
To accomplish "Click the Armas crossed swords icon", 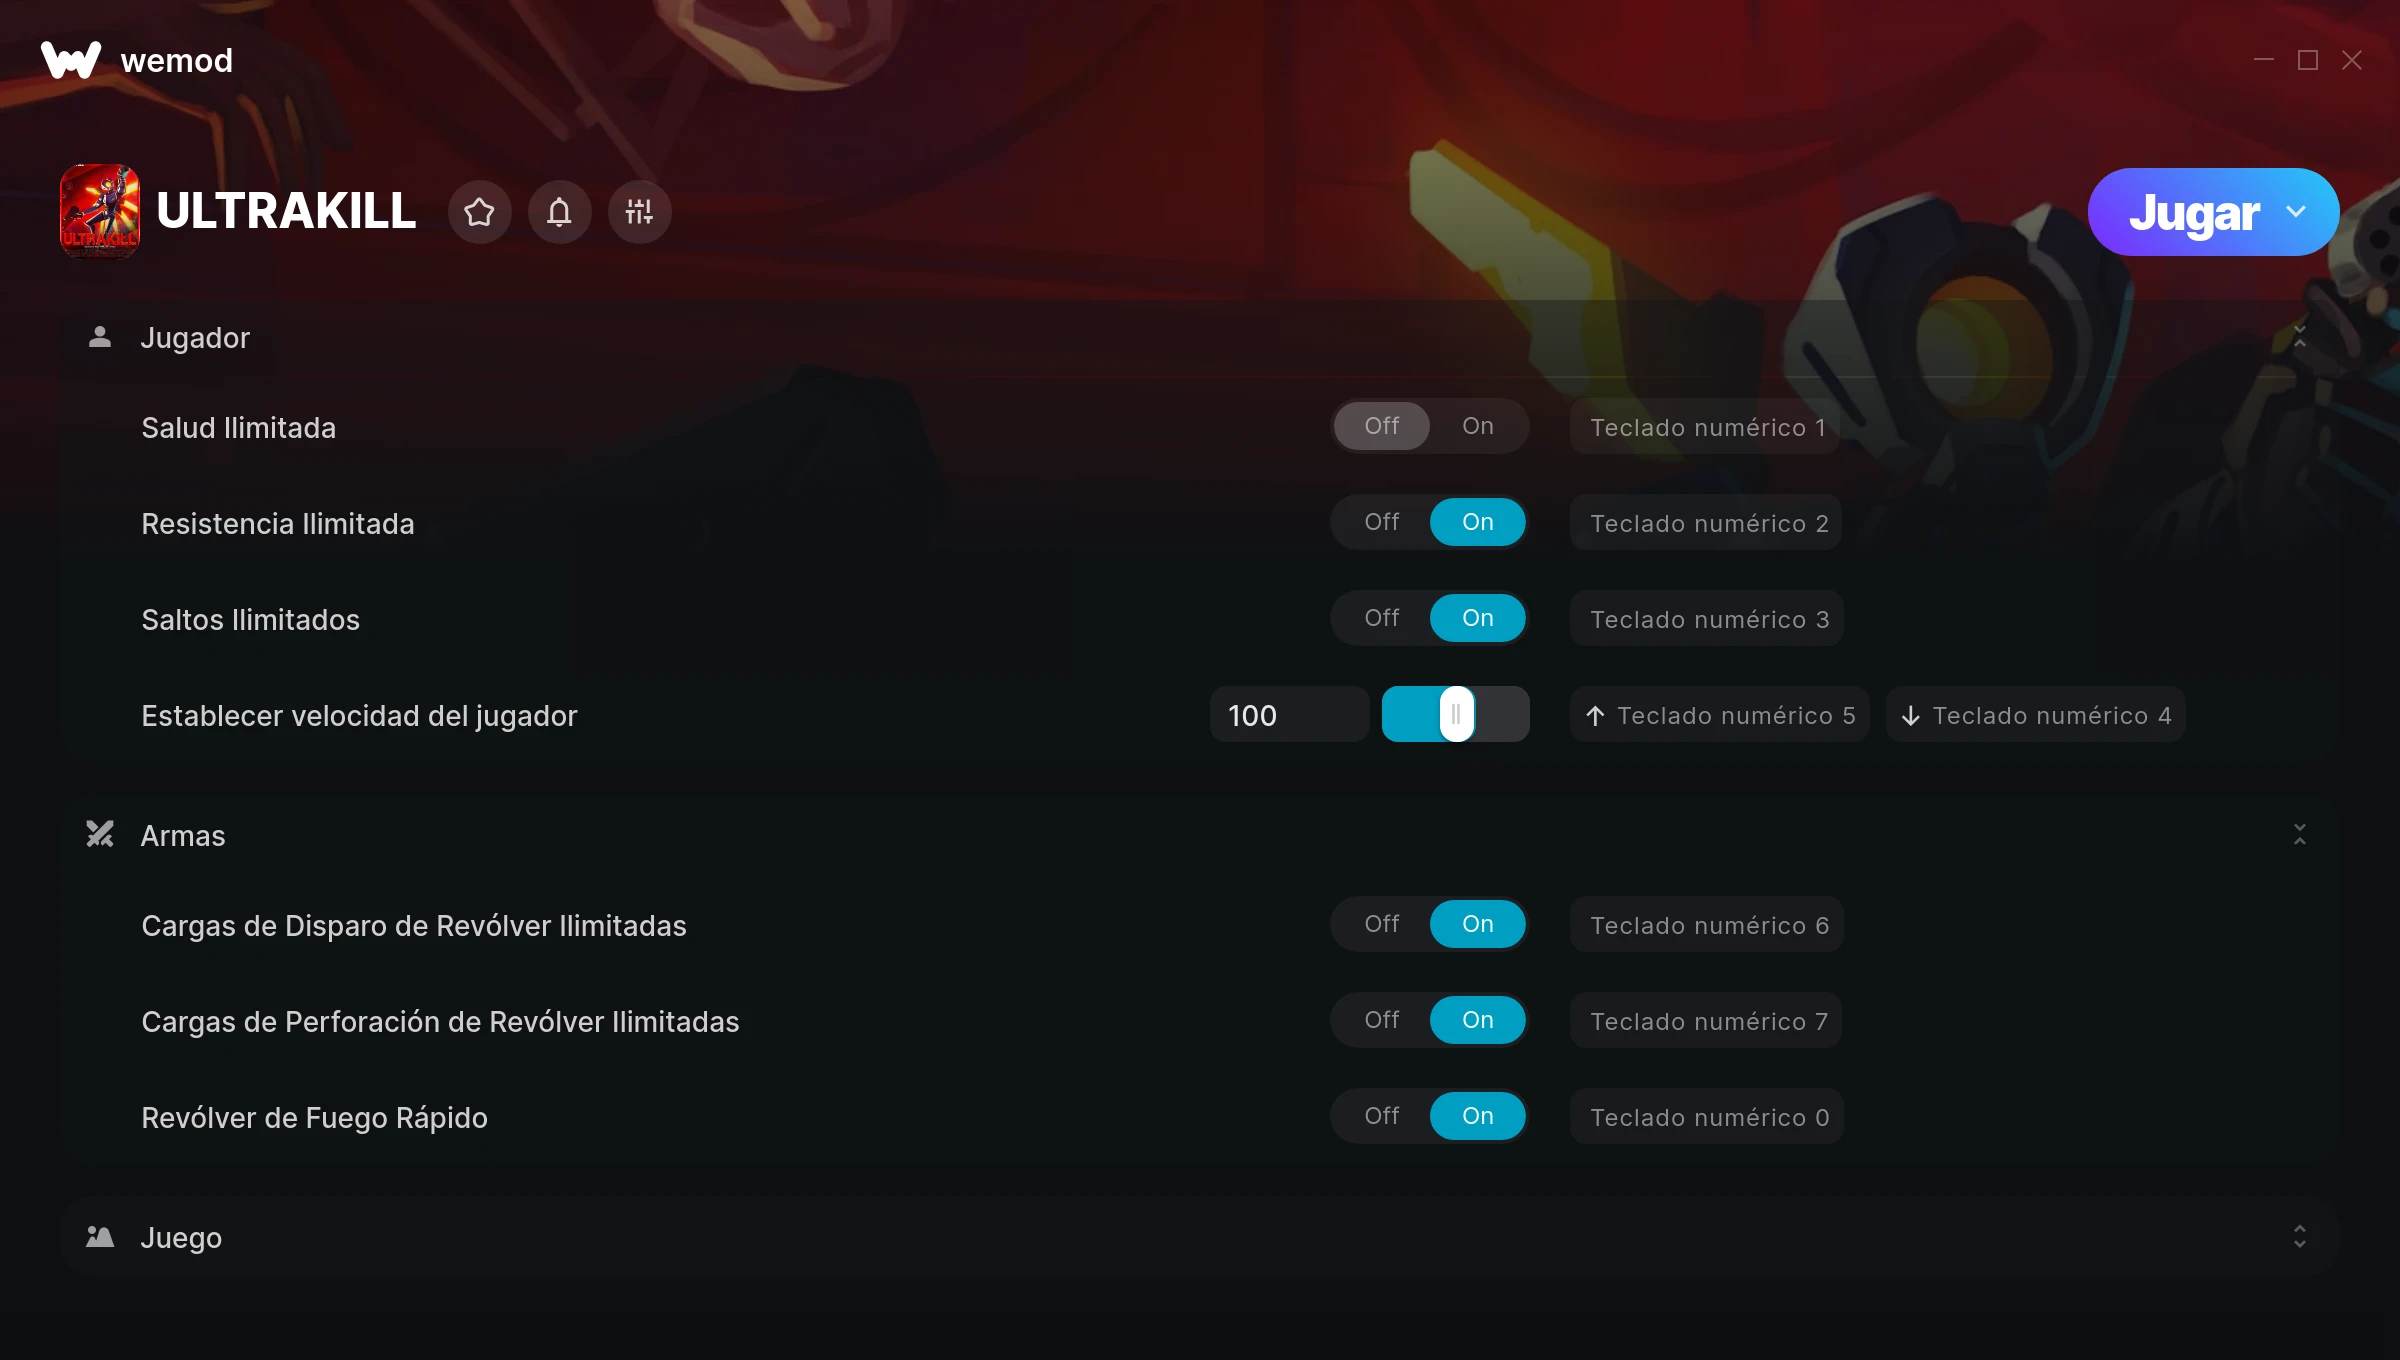I will pos(100,835).
